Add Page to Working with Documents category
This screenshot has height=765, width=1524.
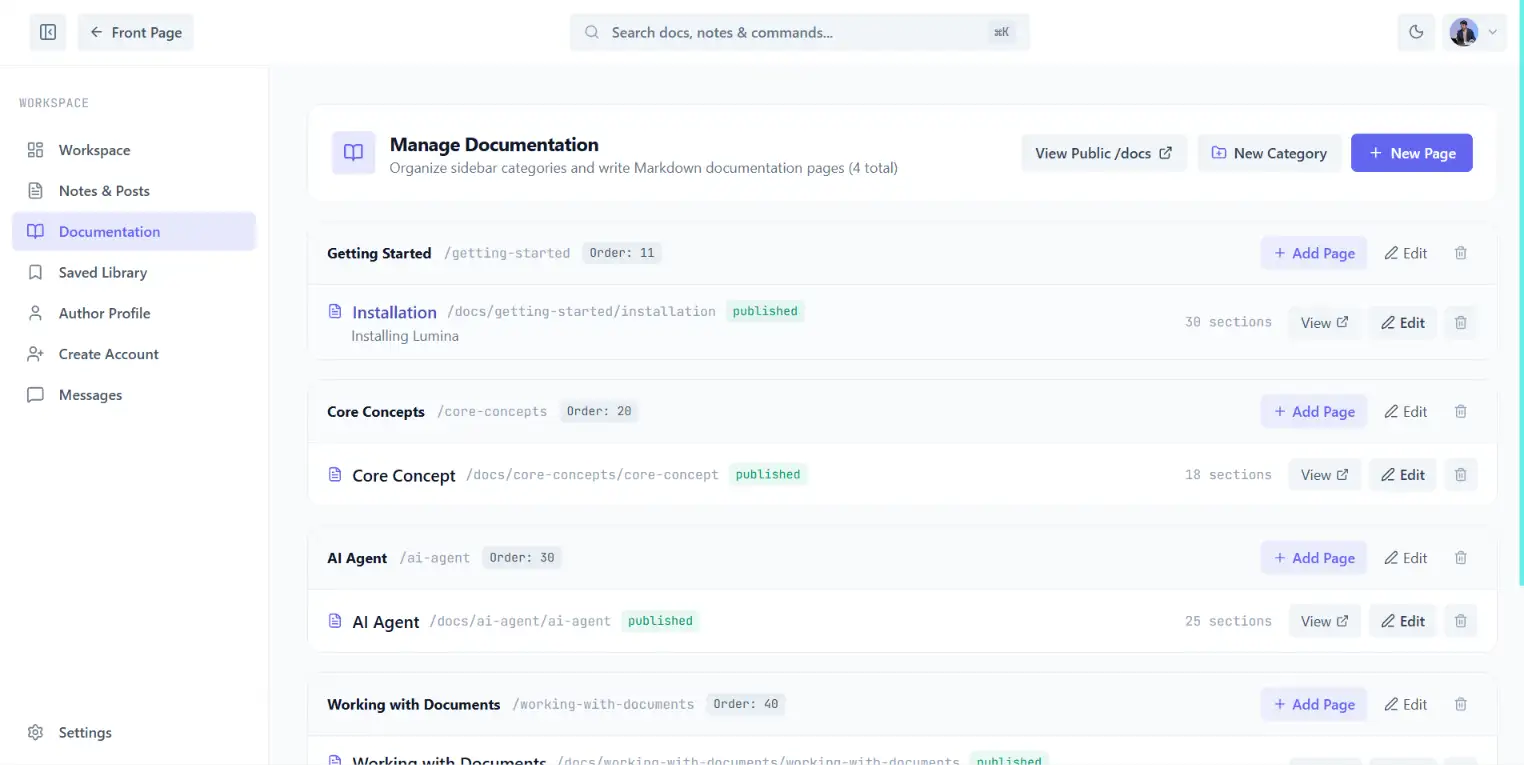coord(1314,705)
